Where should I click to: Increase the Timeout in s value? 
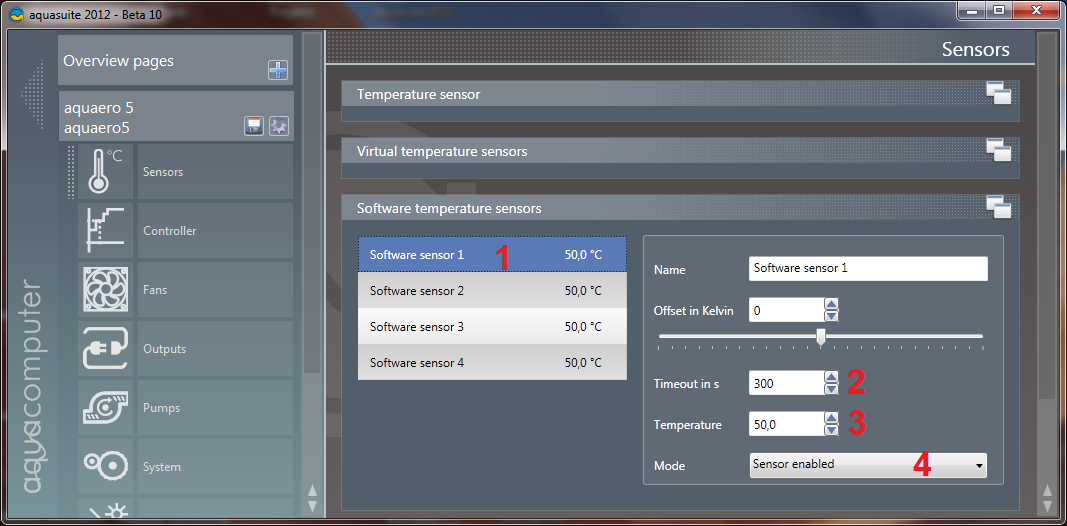click(x=831, y=377)
